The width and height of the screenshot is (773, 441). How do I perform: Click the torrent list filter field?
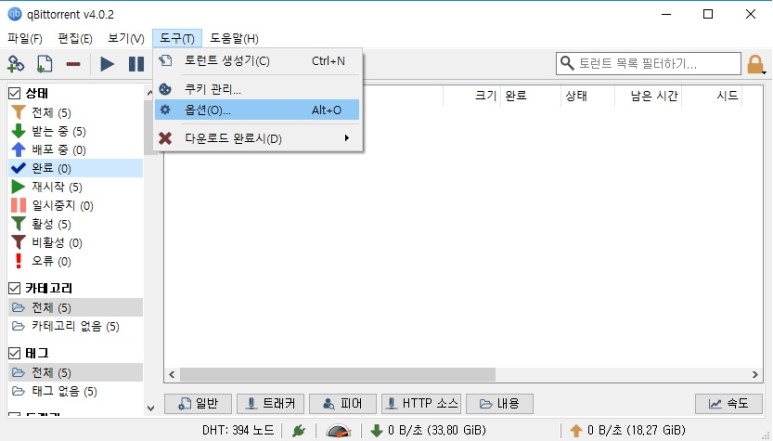click(x=648, y=64)
